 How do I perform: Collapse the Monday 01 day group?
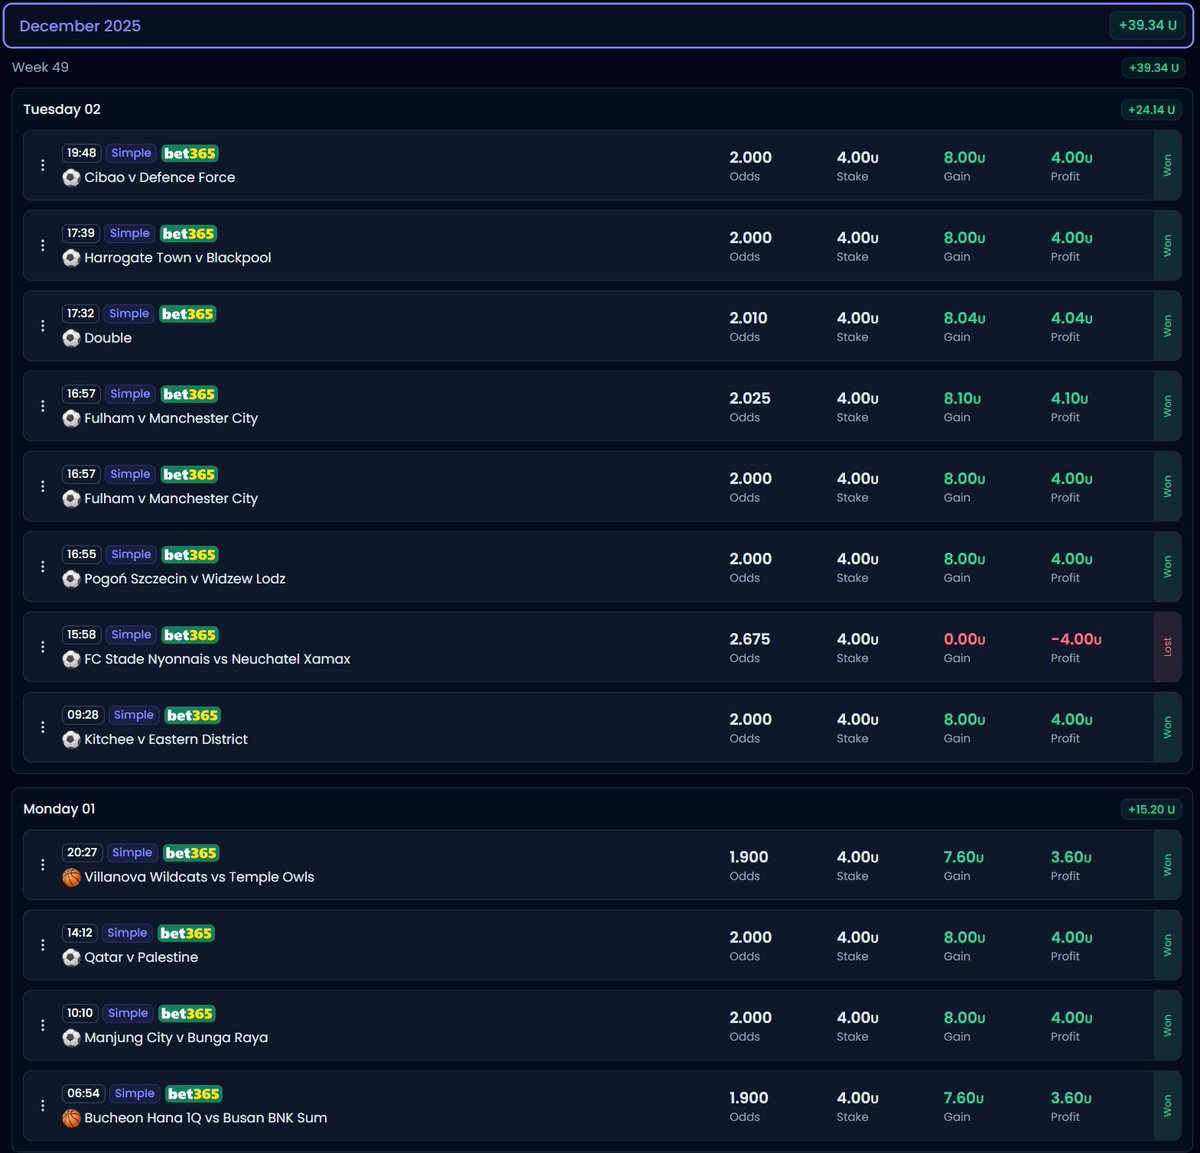pyautogui.click(x=59, y=809)
